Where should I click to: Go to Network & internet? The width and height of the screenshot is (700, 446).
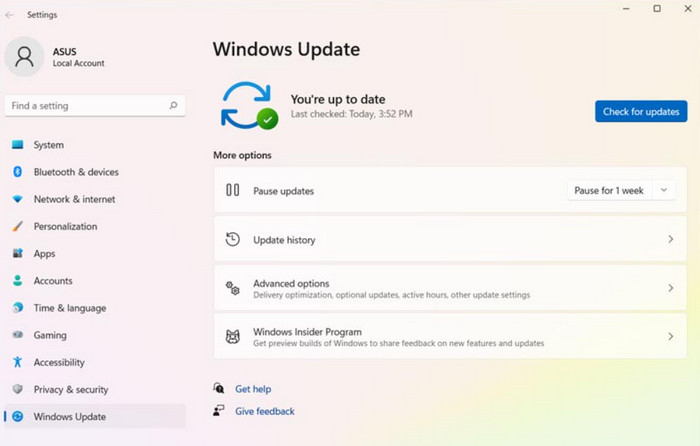(95, 199)
